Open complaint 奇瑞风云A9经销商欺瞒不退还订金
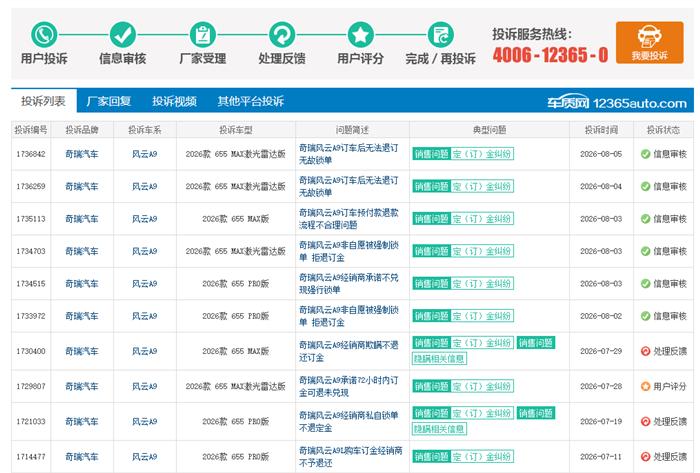 [x=348, y=351]
